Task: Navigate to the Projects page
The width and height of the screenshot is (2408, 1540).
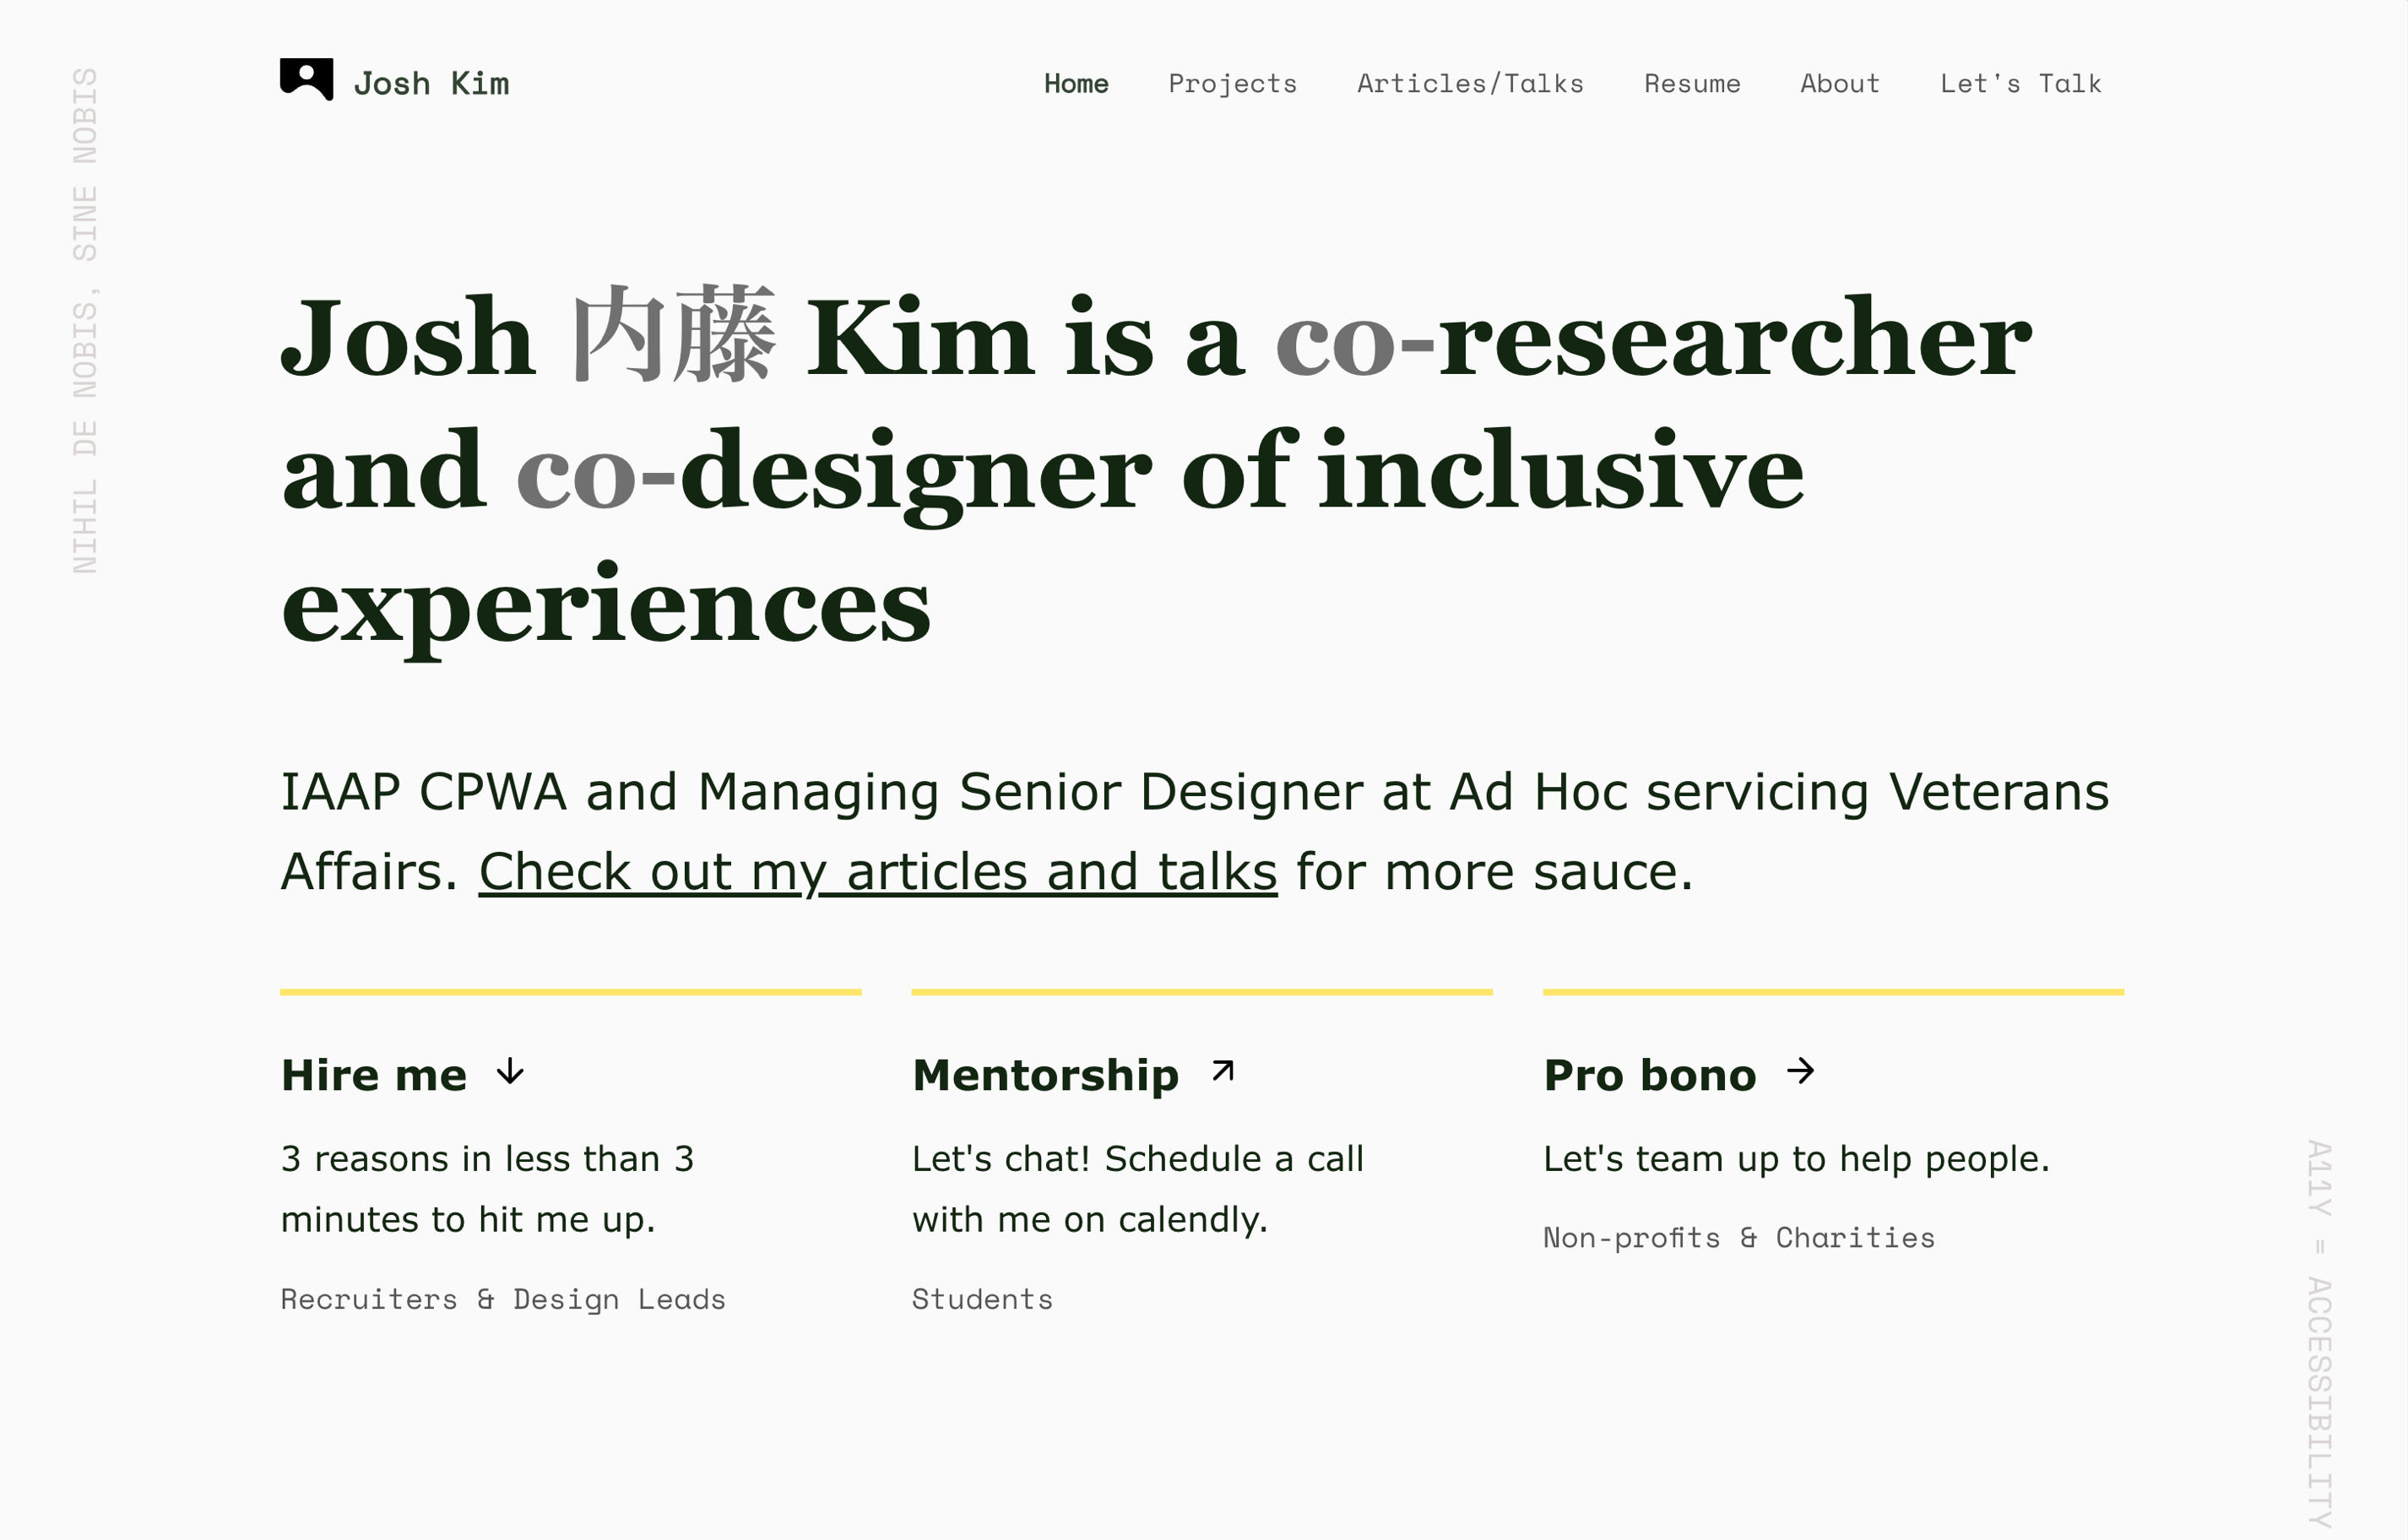Action: [x=1232, y=83]
